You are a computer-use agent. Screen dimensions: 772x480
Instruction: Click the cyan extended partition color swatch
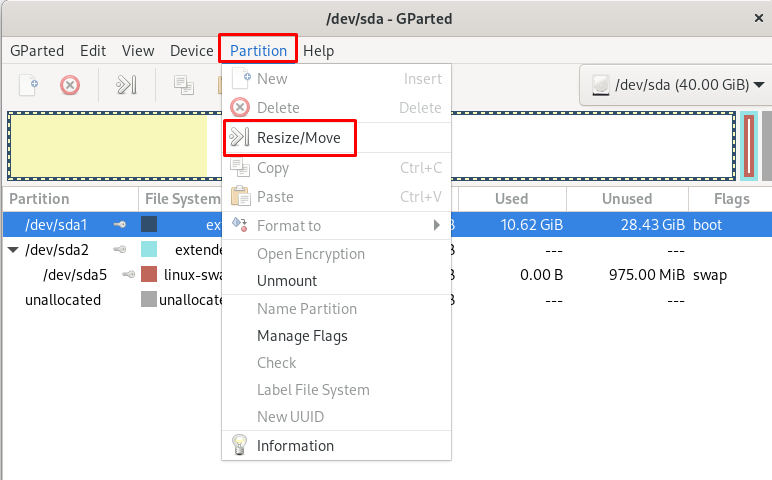(x=149, y=250)
